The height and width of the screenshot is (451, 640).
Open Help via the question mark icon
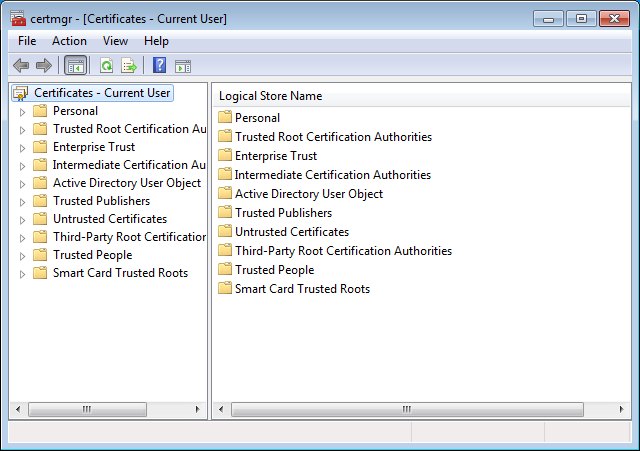point(159,66)
